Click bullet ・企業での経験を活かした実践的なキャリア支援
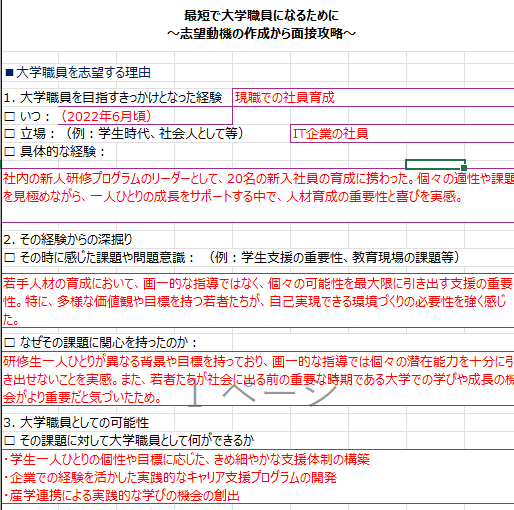 (x=170, y=478)
